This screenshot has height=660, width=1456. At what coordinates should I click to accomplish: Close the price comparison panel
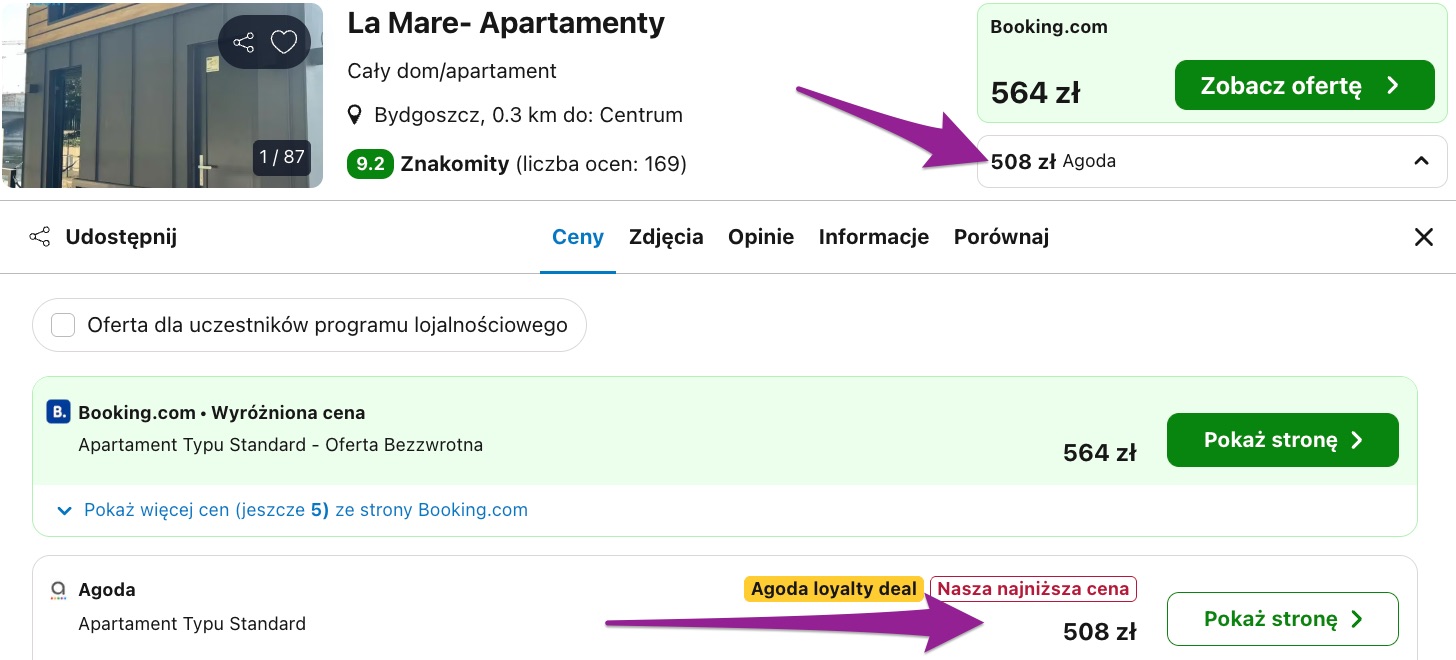coord(1423,237)
